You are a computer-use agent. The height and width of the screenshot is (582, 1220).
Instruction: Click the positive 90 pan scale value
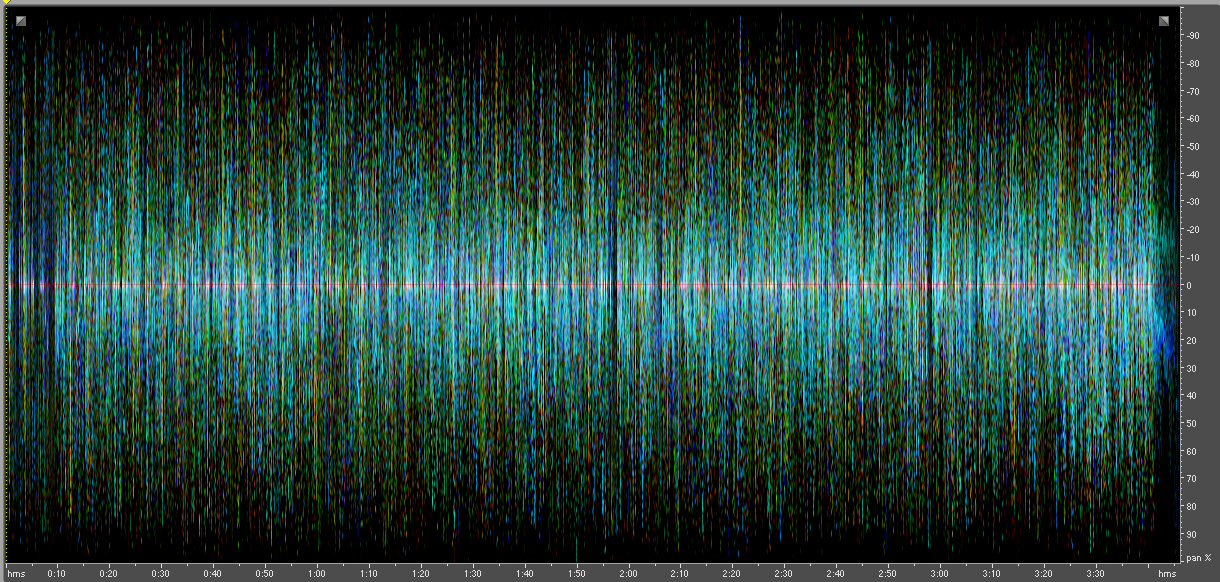pos(1193,535)
